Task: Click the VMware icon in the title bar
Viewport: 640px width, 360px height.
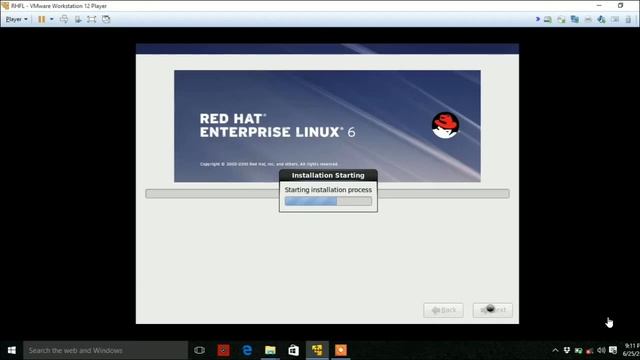Action: point(5,6)
